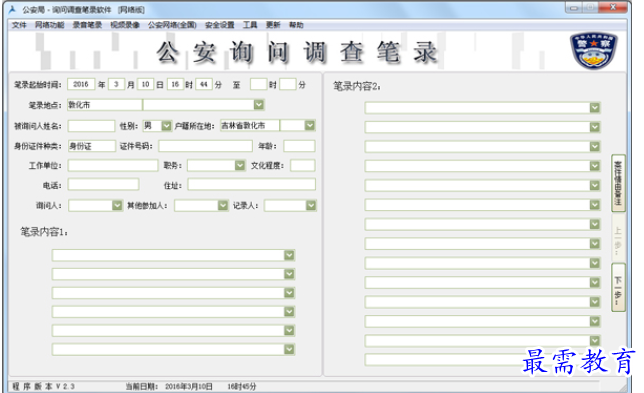This screenshot has width=644, height=393.
Task: Click the 当前日期 2016年3月10日 status text
Action: point(169,386)
